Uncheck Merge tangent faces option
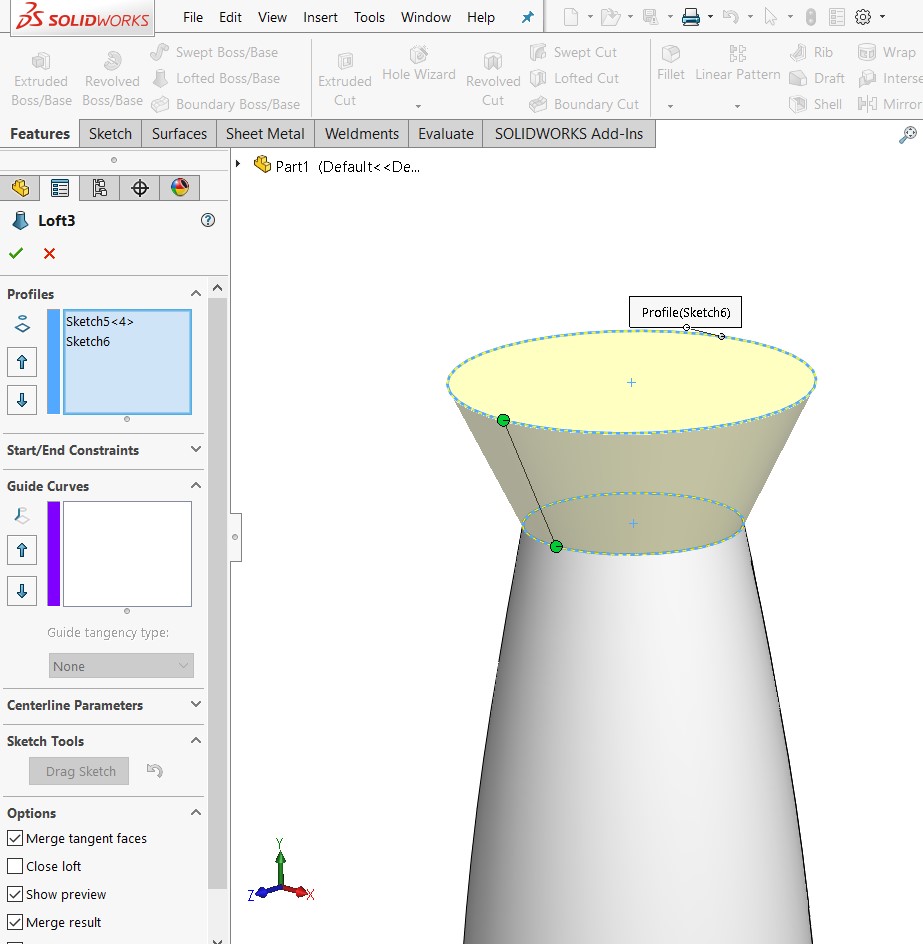Image resolution: width=923 pixels, height=944 pixels. click(x=15, y=839)
